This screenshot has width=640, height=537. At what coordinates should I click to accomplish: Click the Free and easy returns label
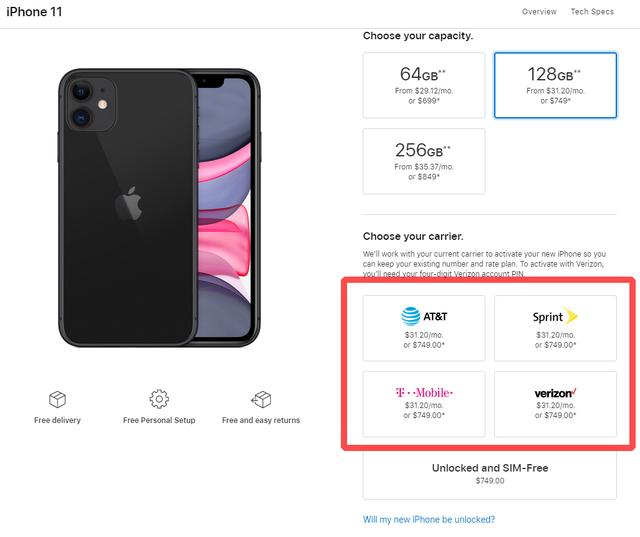coord(261,421)
